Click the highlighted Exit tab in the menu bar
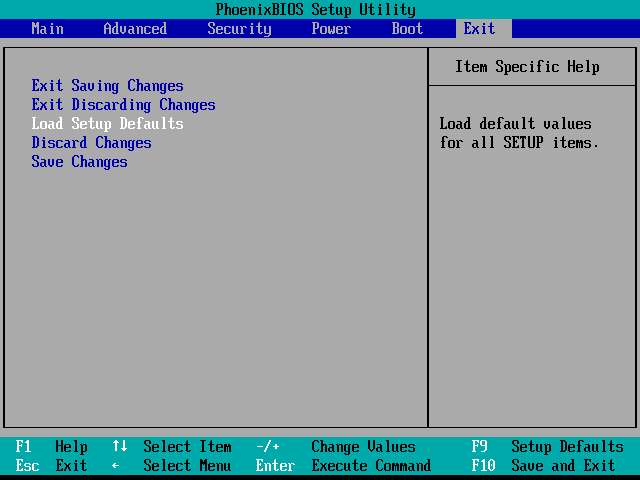This screenshot has height=480, width=640. tap(479, 28)
